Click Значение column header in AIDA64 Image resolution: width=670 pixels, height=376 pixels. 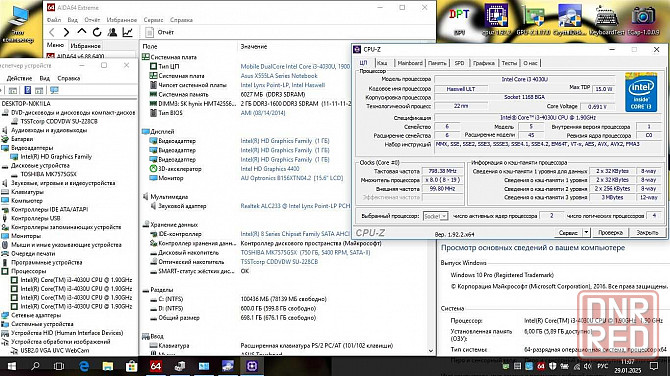pyautogui.click(x=254, y=46)
